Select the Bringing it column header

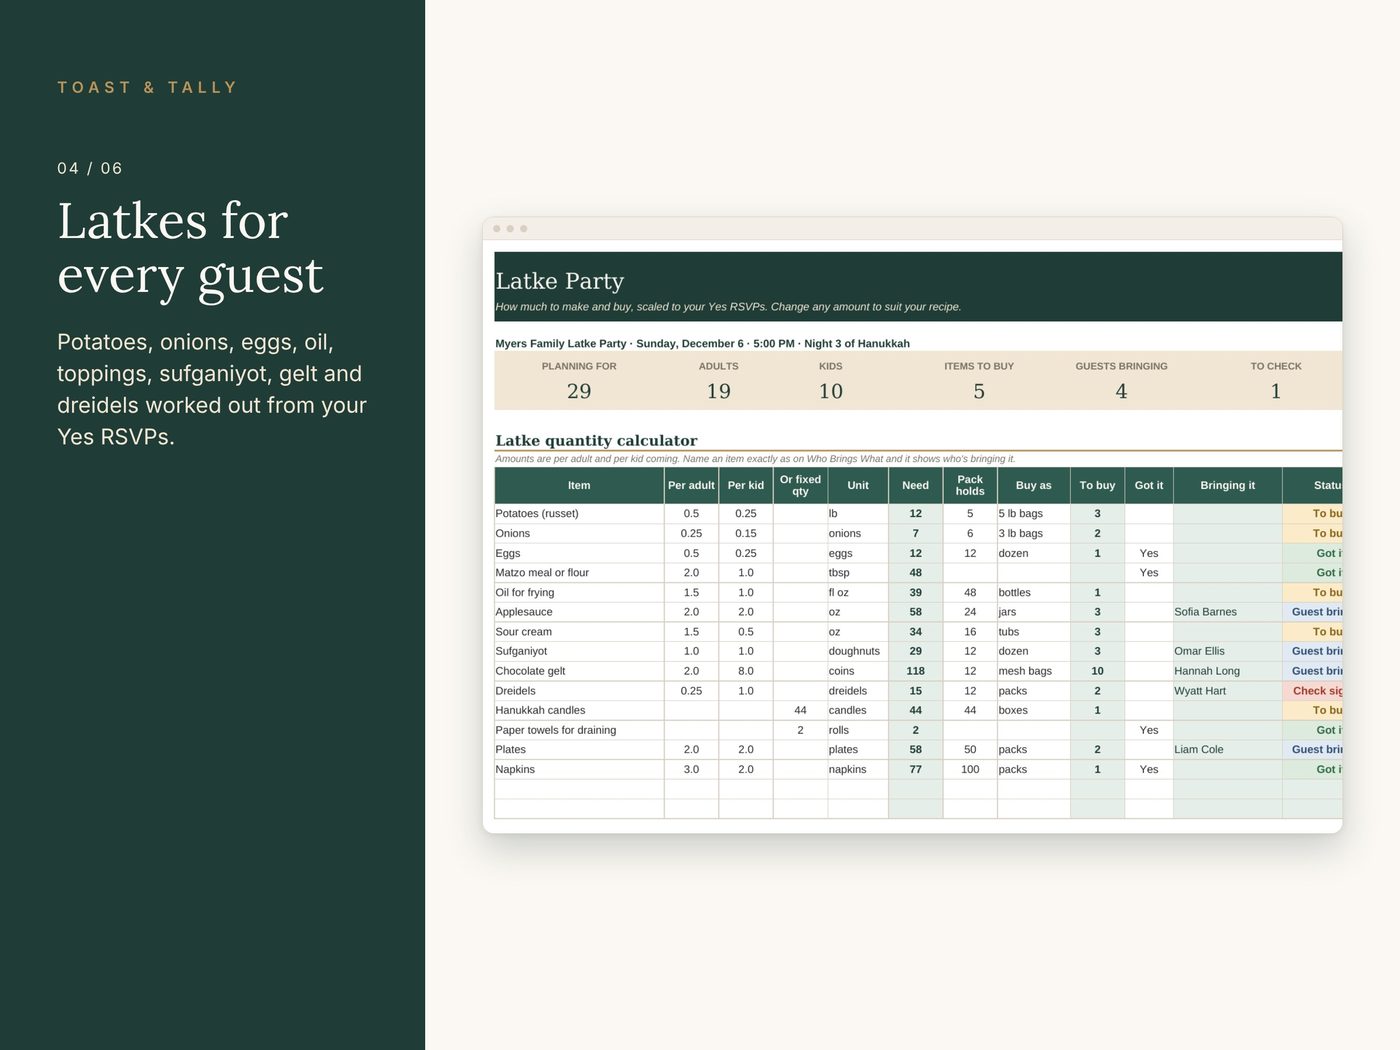[1227, 486]
